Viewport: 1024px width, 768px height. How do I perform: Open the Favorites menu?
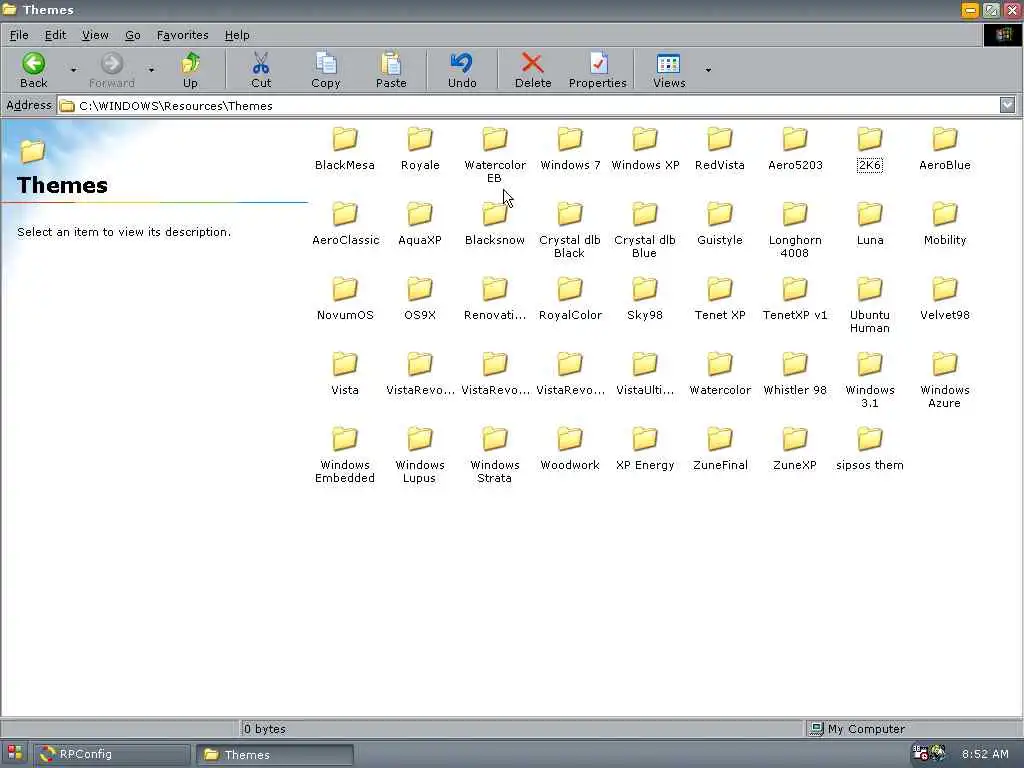182,35
